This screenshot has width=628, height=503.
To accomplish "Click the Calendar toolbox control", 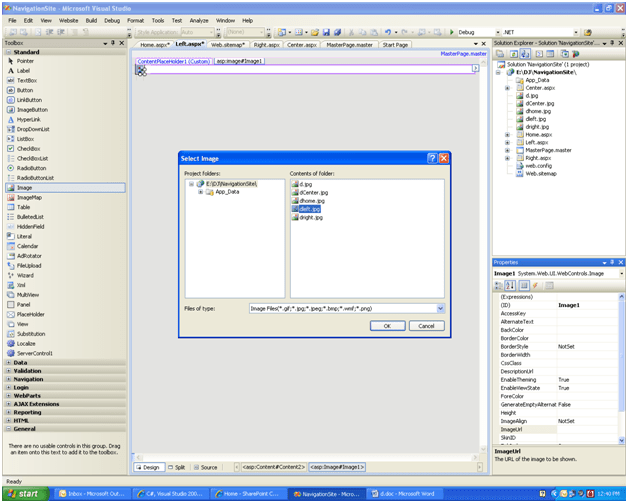I will point(27,246).
